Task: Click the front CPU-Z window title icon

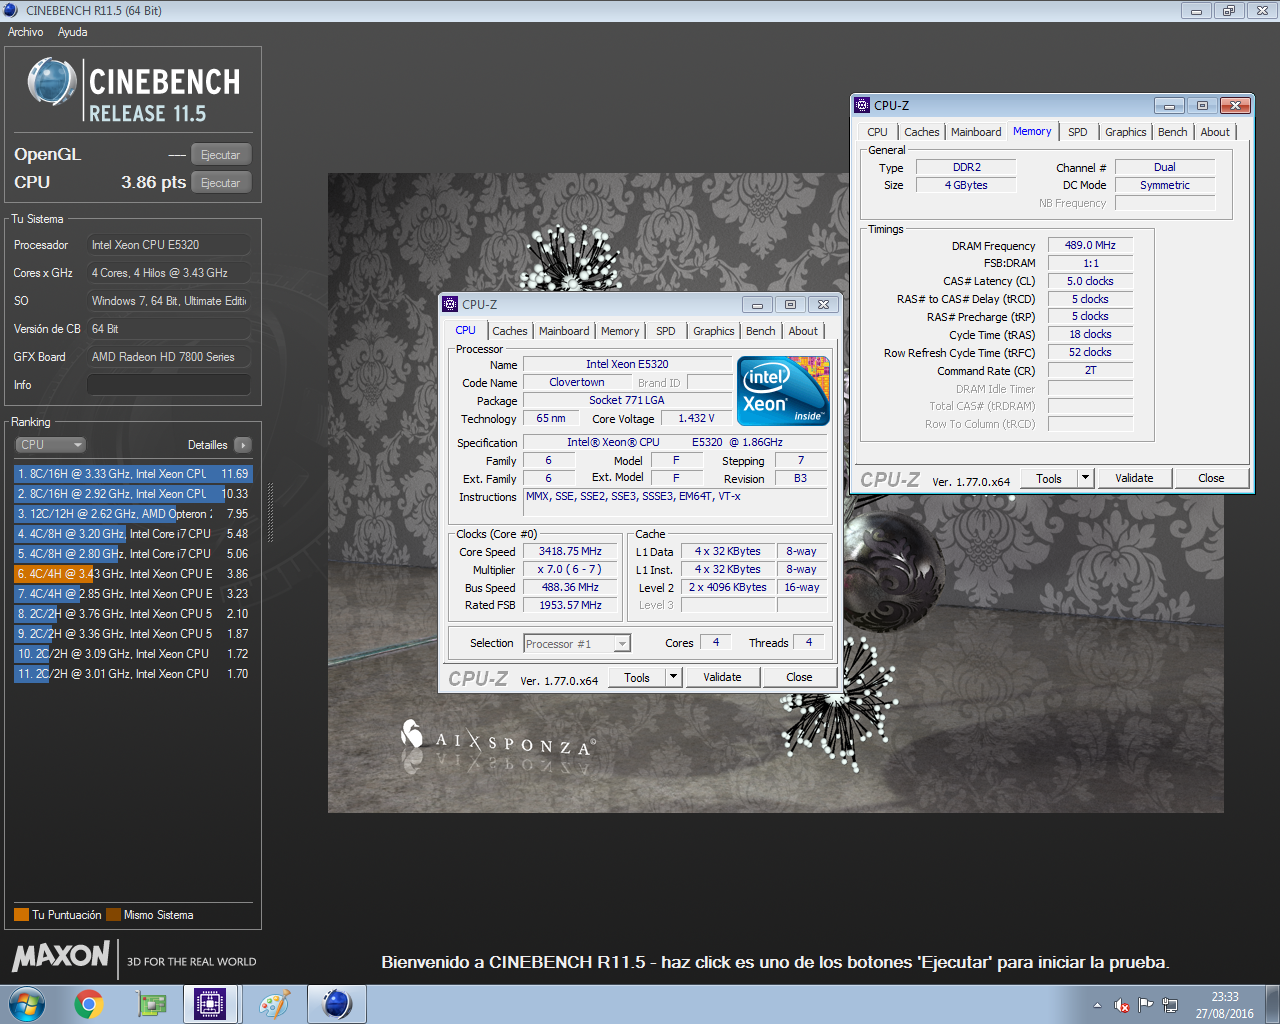Action: pos(450,304)
